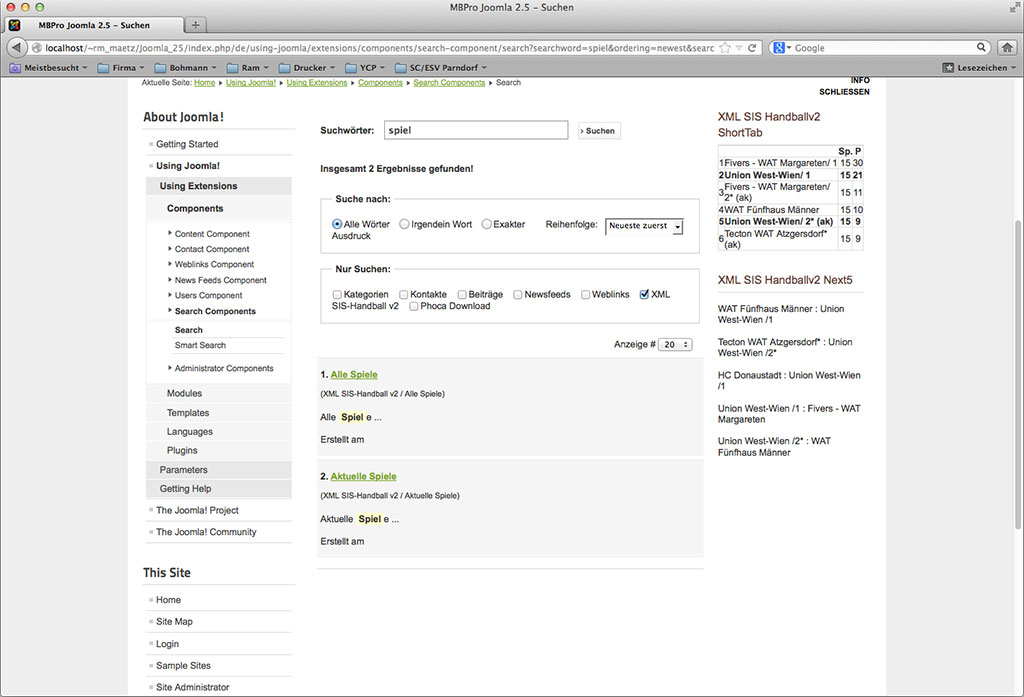The width and height of the screenshot is (1024, 697).
Task: Follow the Components breadcrumb link
Action: pyautogui.click(x=380, y=83)
